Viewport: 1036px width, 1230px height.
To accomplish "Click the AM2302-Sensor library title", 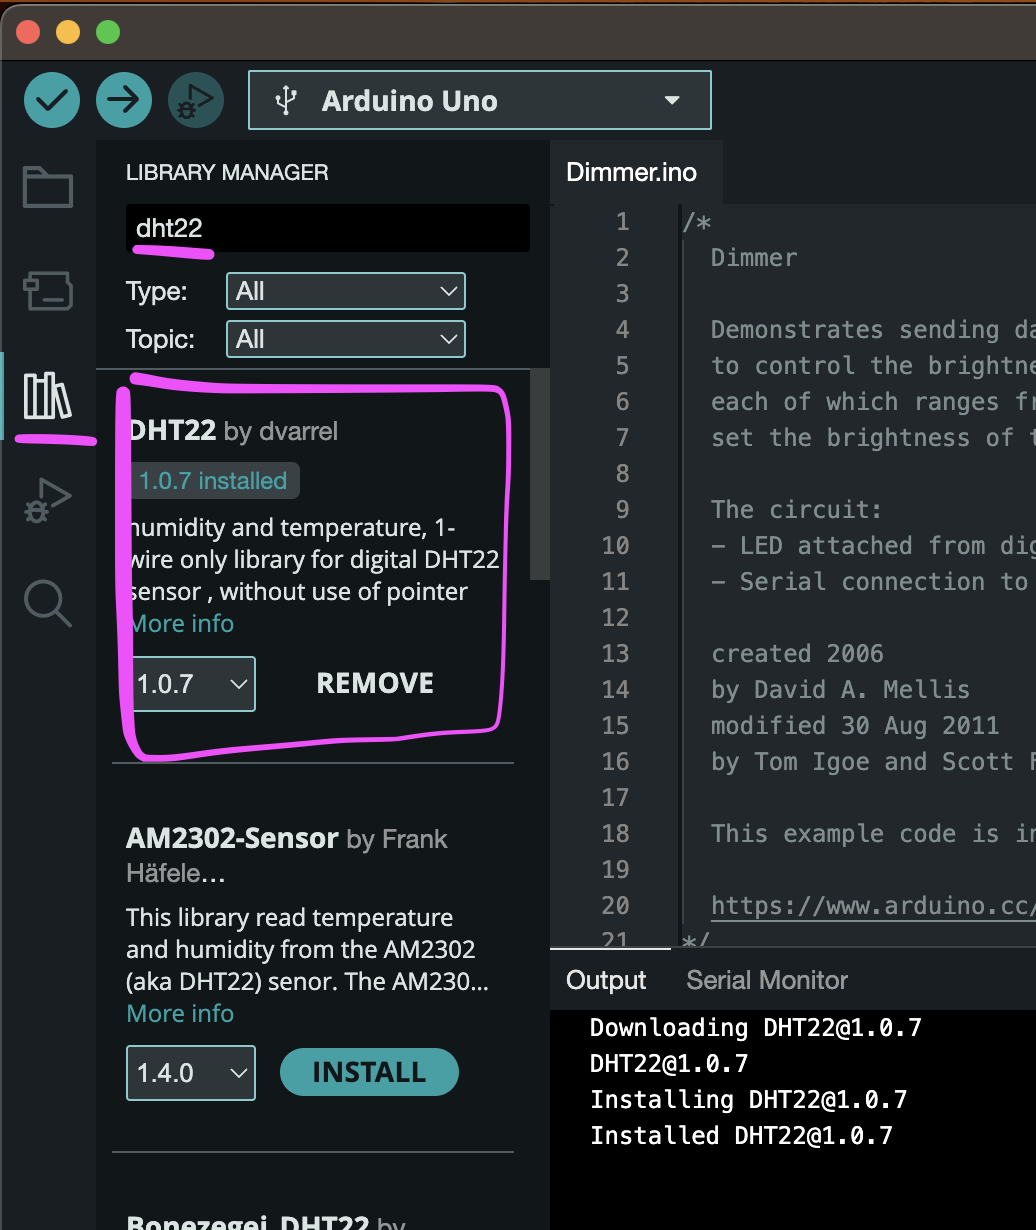I will coord(232,838).
